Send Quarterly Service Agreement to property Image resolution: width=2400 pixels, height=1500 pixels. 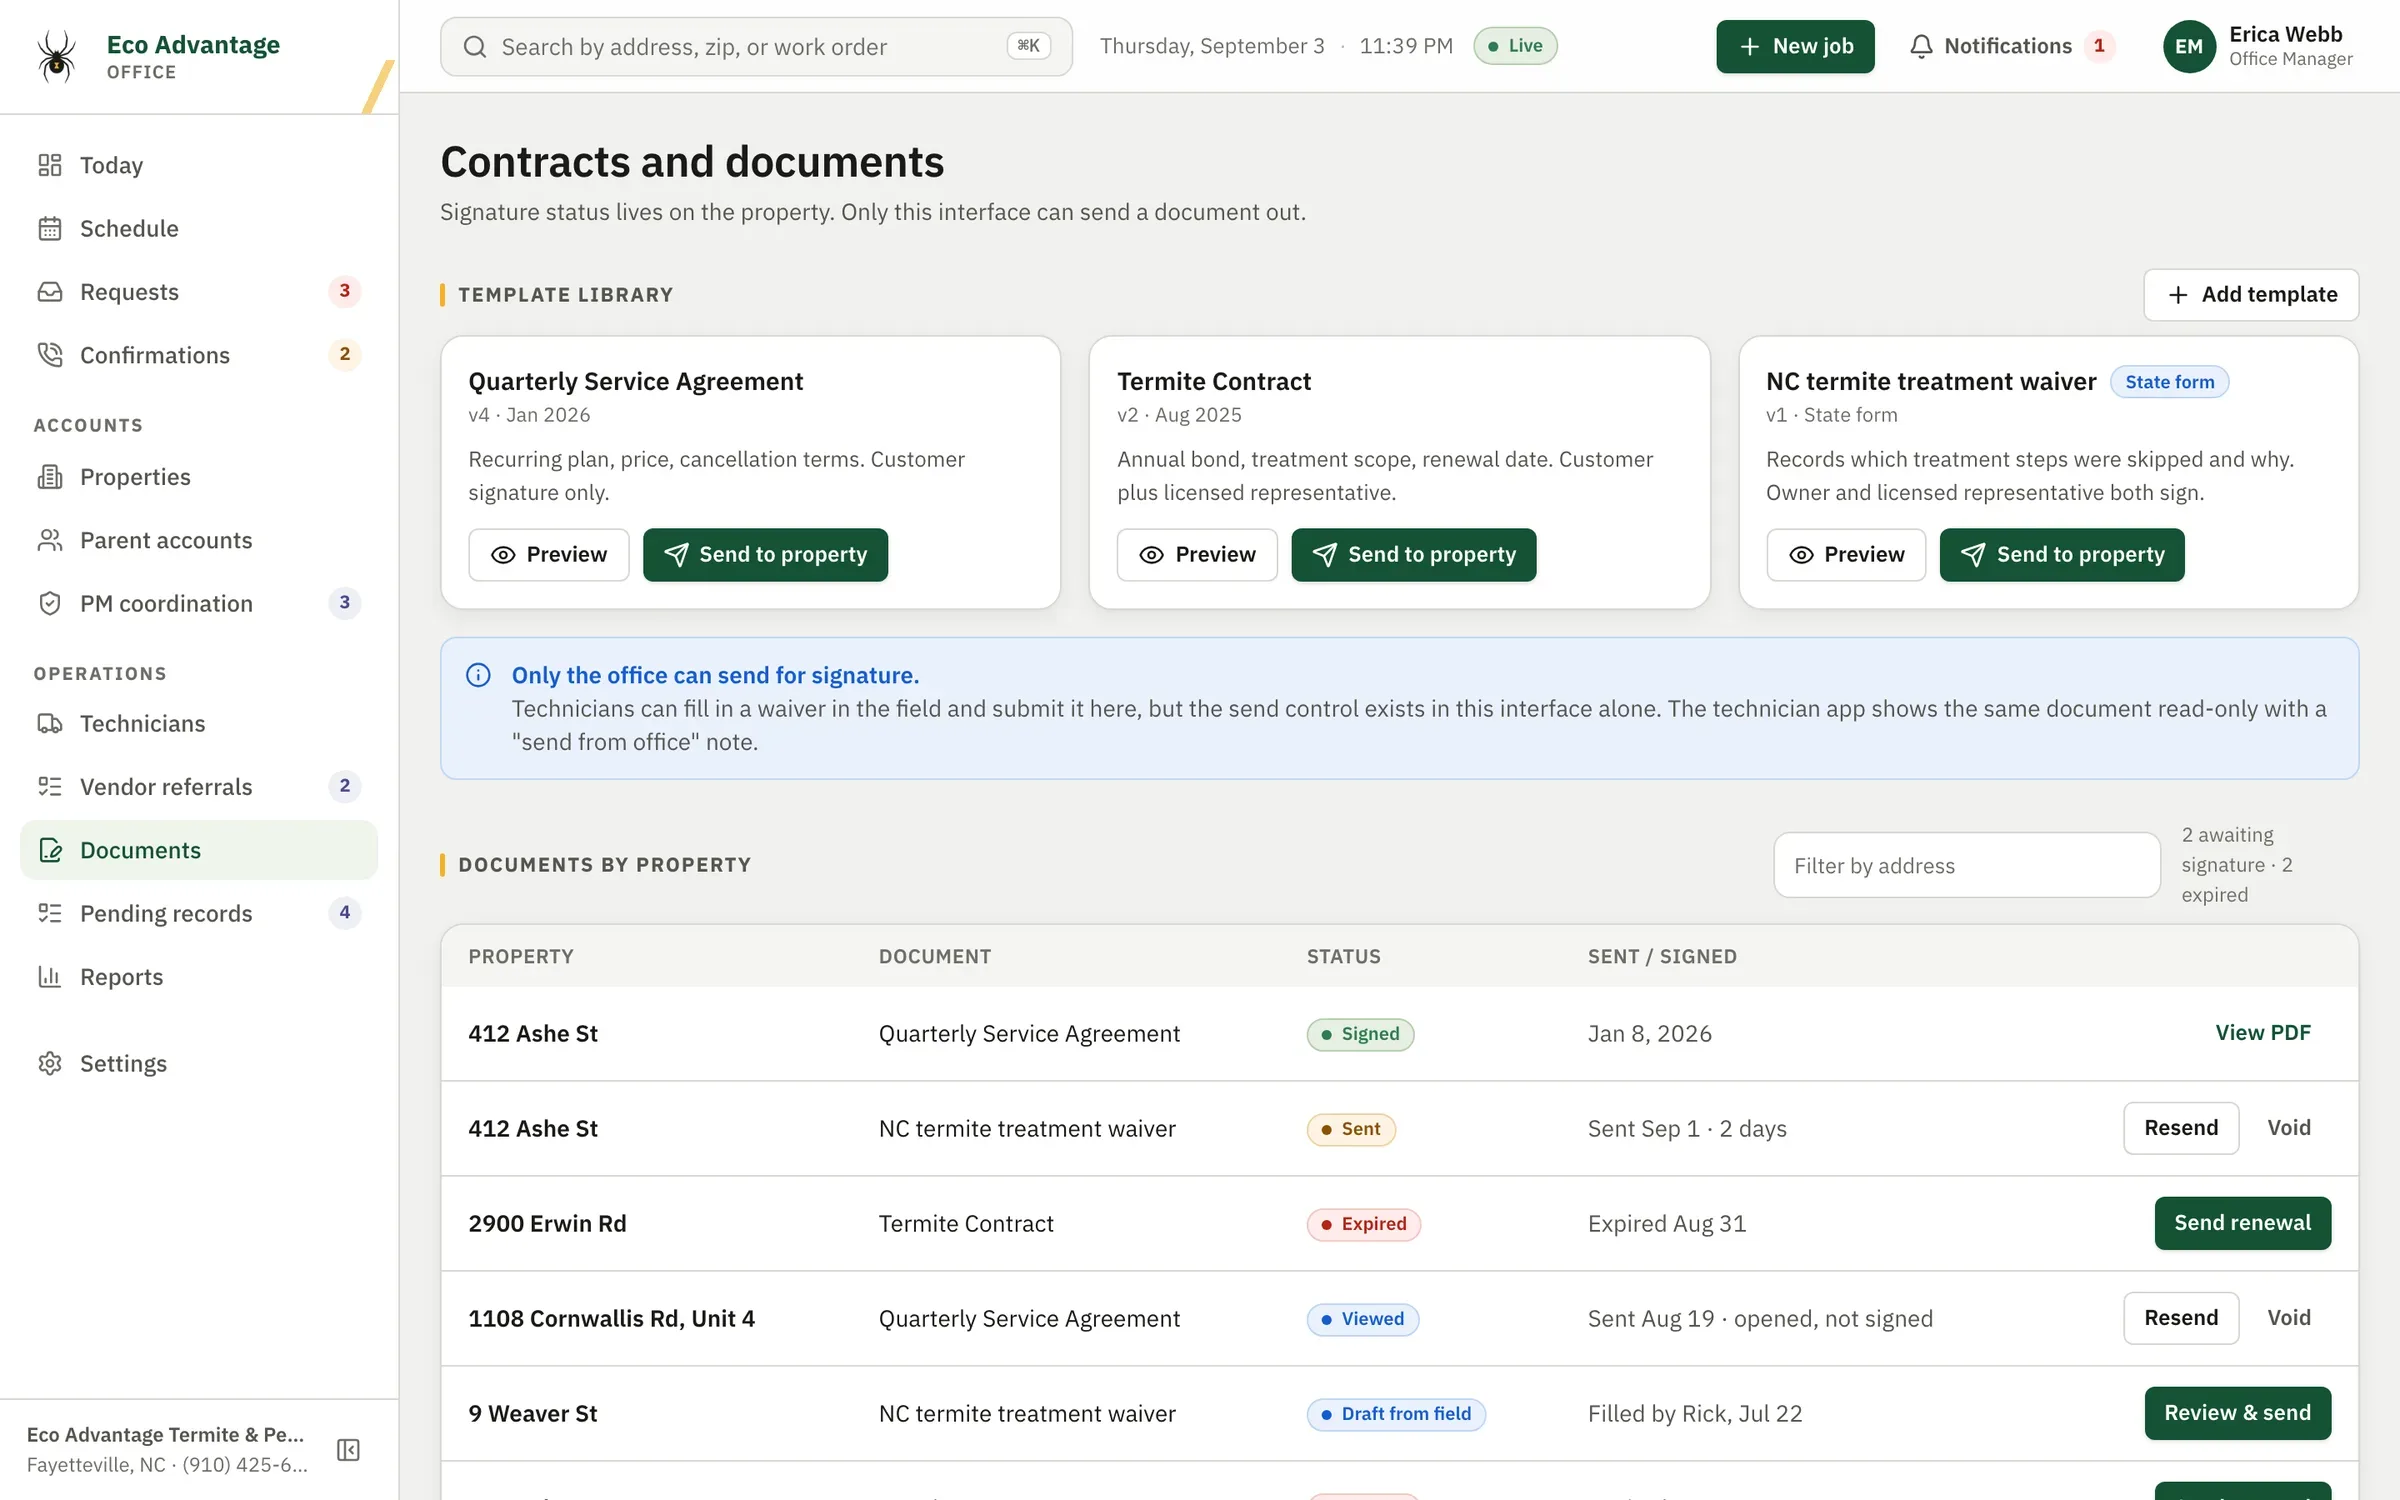tap(765, 555)
